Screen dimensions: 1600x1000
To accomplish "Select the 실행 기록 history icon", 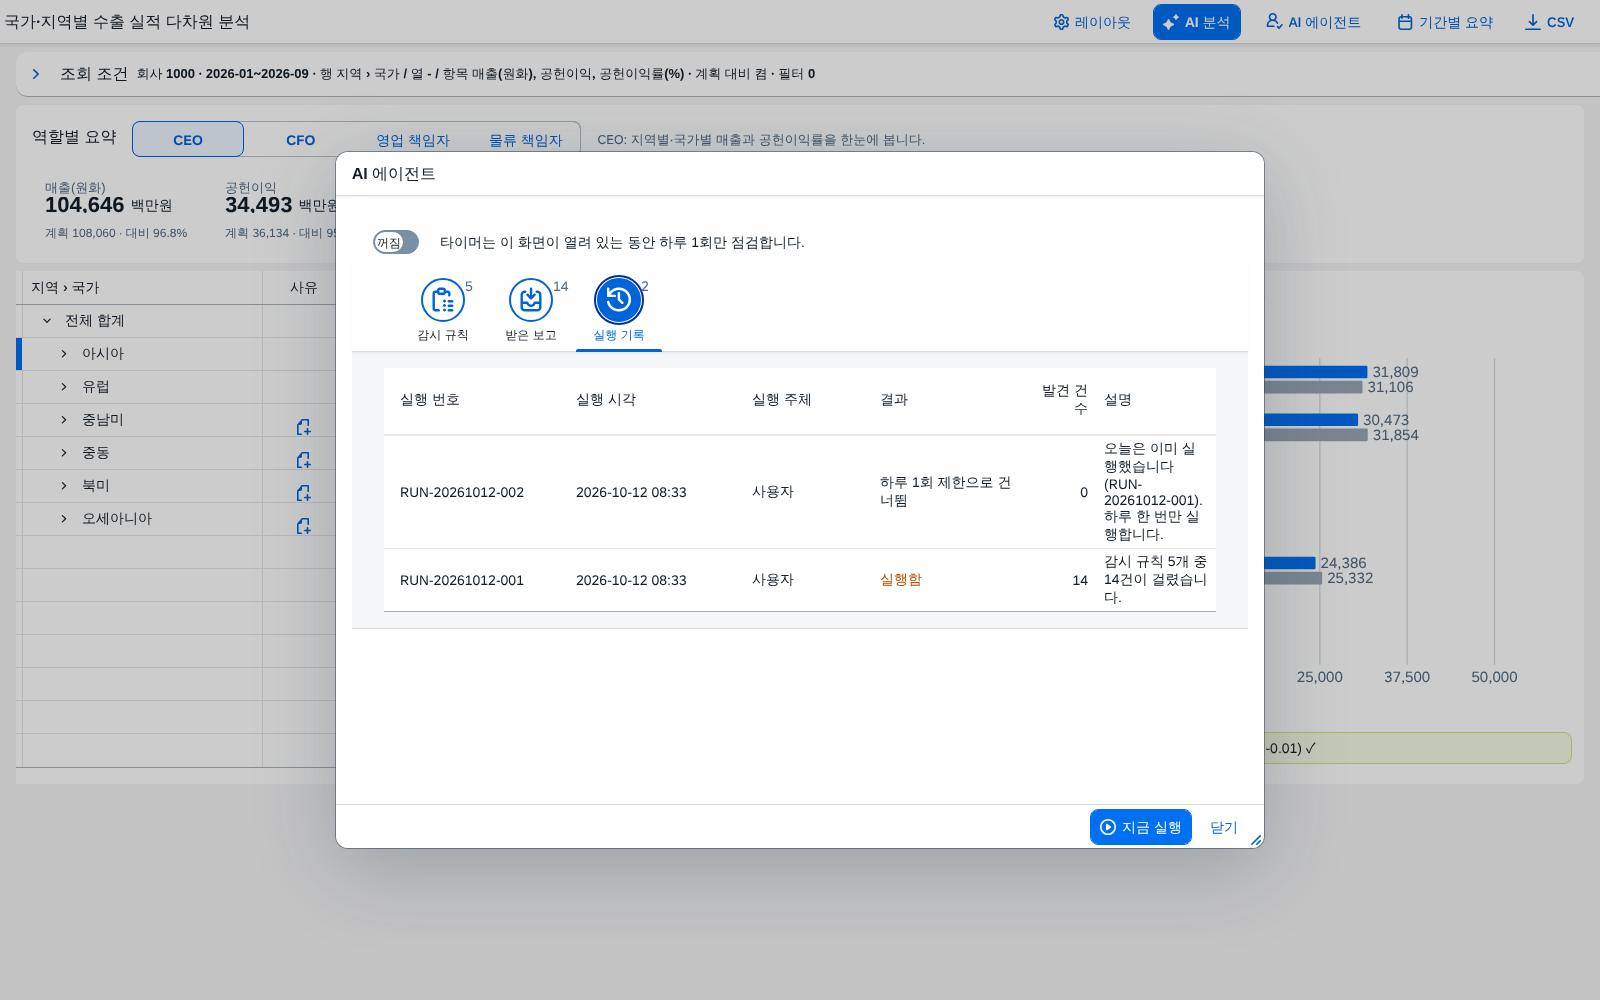I will click(619, 300).
